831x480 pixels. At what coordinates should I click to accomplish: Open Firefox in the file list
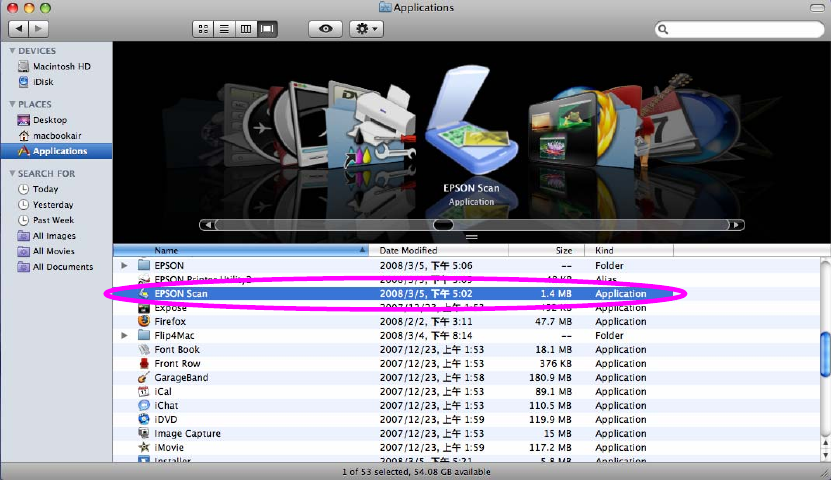coord(171,322)
